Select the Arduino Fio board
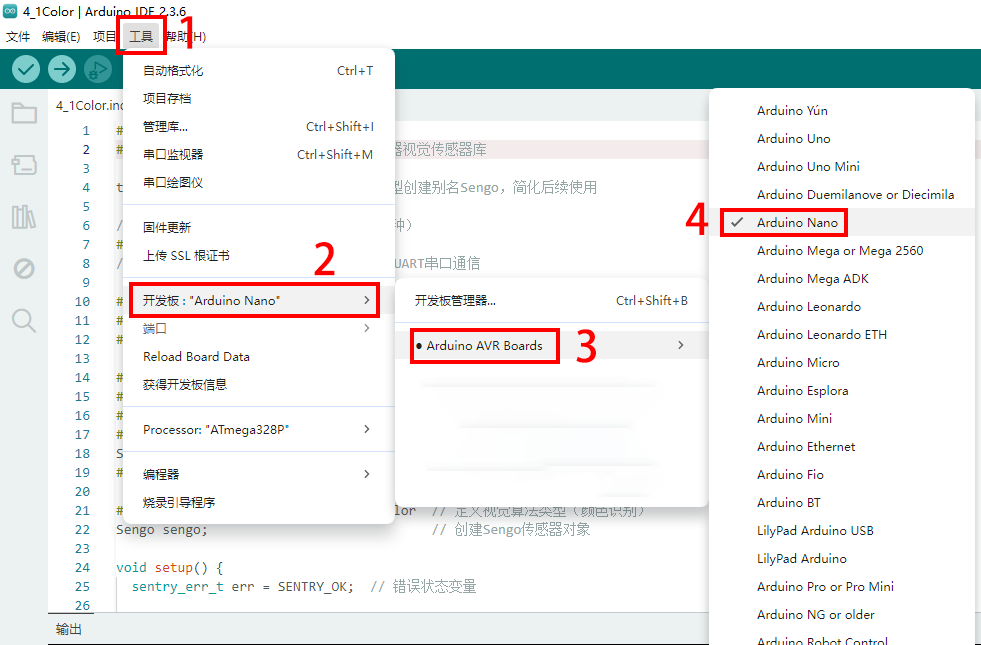The height and width of the screenshot is (645, 981). pos(842,475)
